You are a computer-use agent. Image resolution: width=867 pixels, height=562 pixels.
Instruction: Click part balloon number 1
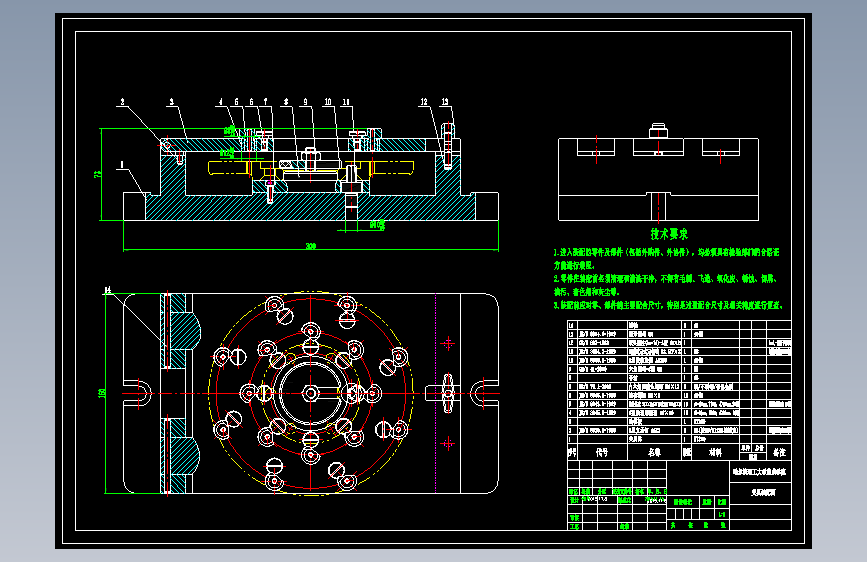[122, 164]
